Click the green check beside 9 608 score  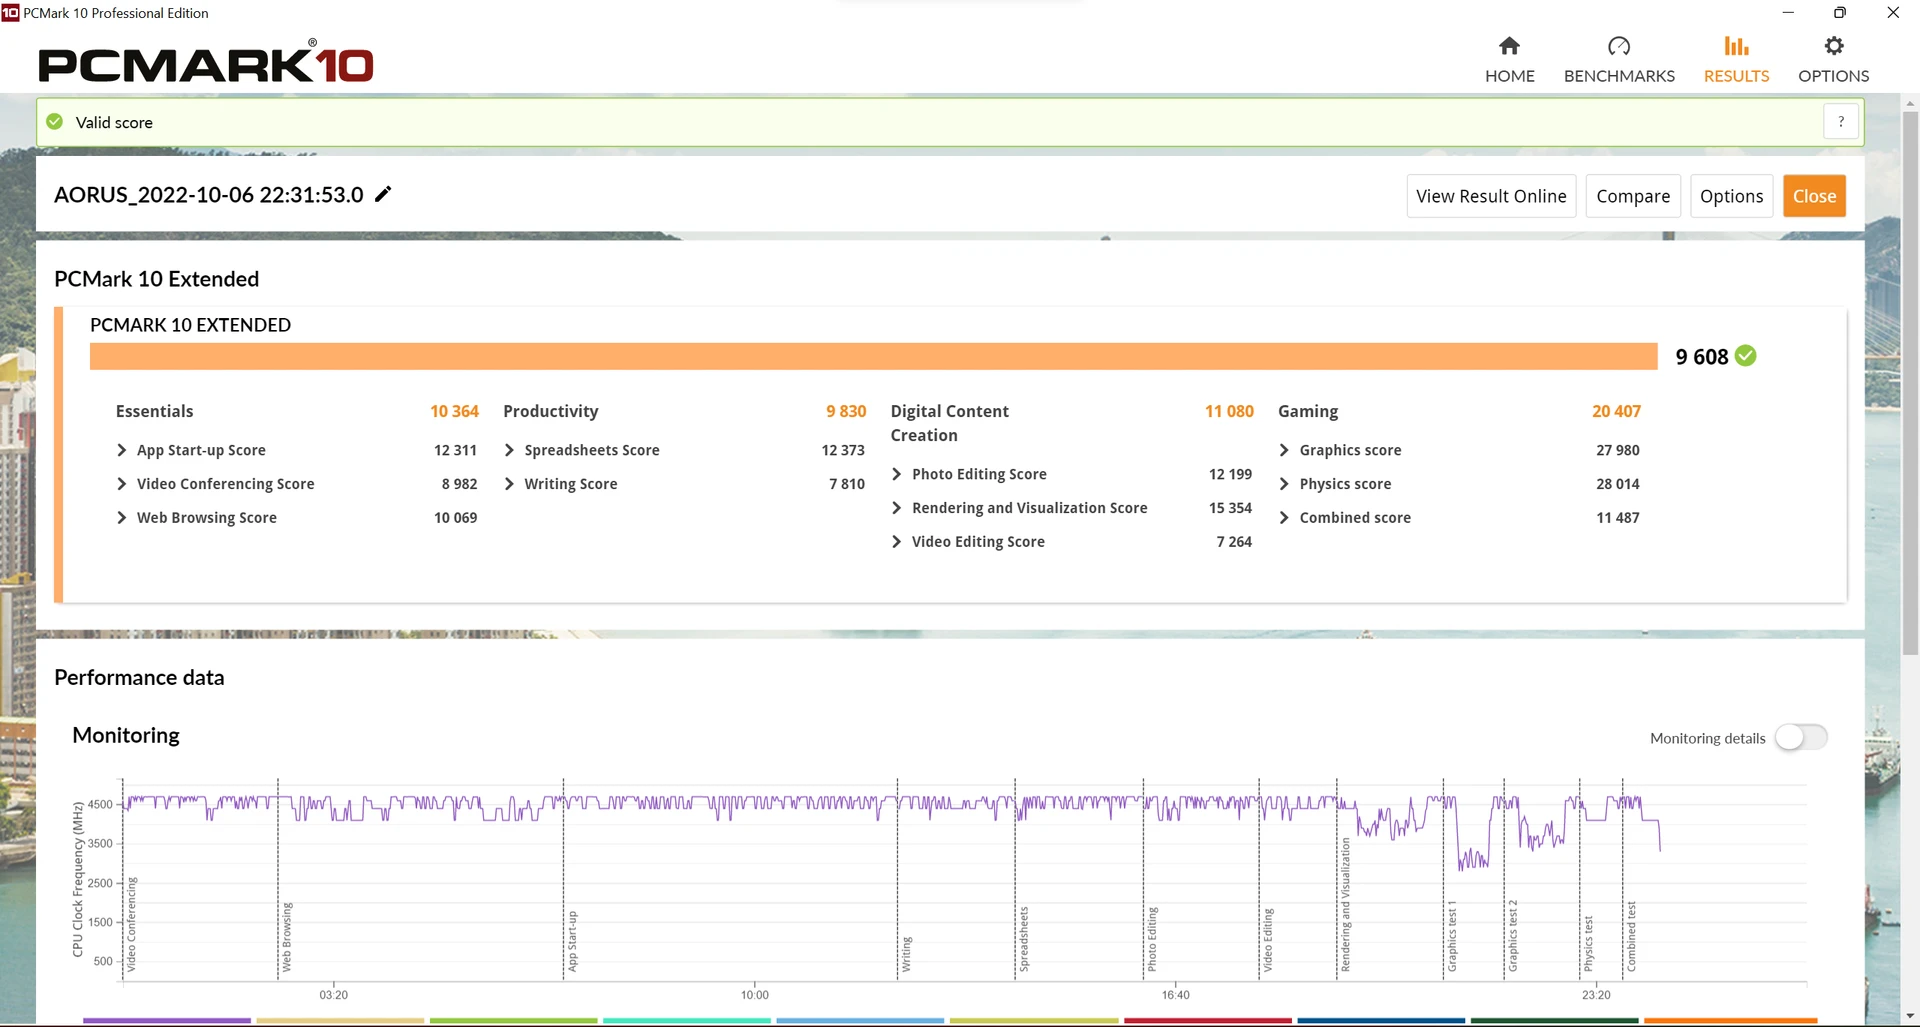point(1746,356)
